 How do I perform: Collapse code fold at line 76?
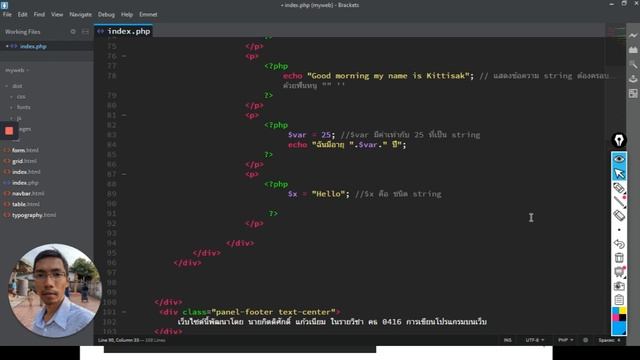[124, 56]
